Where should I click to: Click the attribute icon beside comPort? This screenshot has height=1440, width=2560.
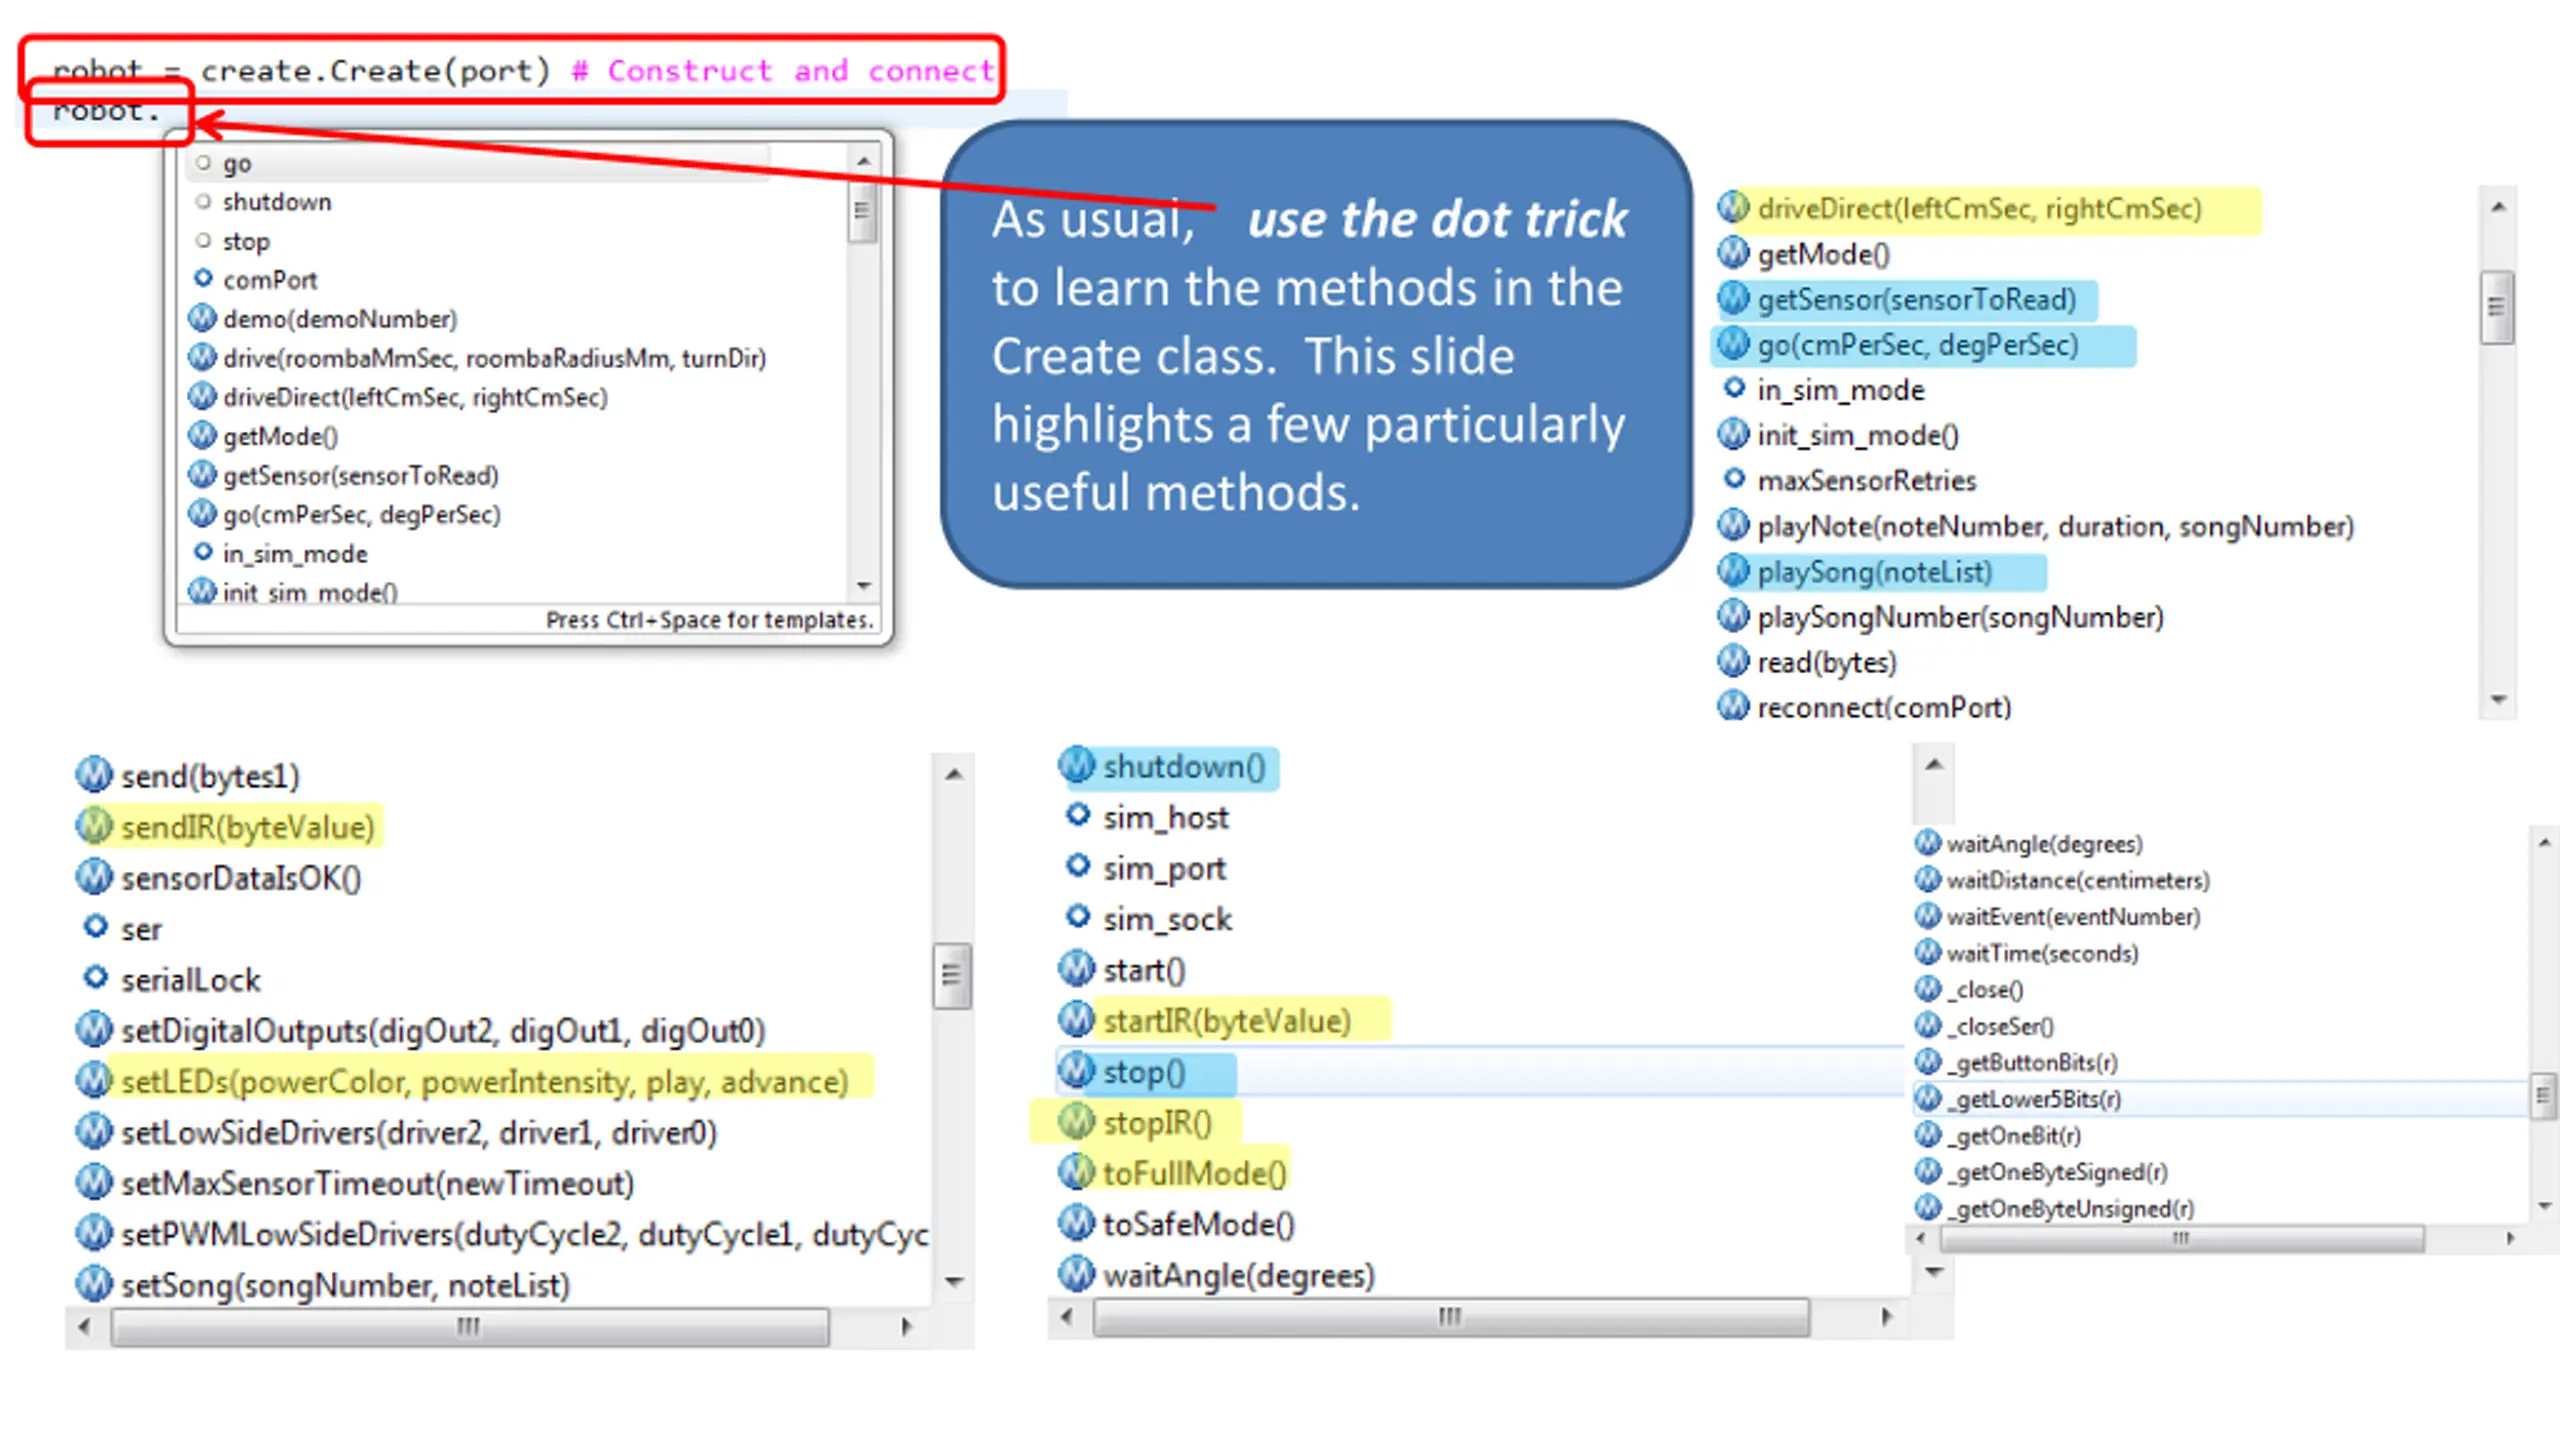[x=203, y=278]
